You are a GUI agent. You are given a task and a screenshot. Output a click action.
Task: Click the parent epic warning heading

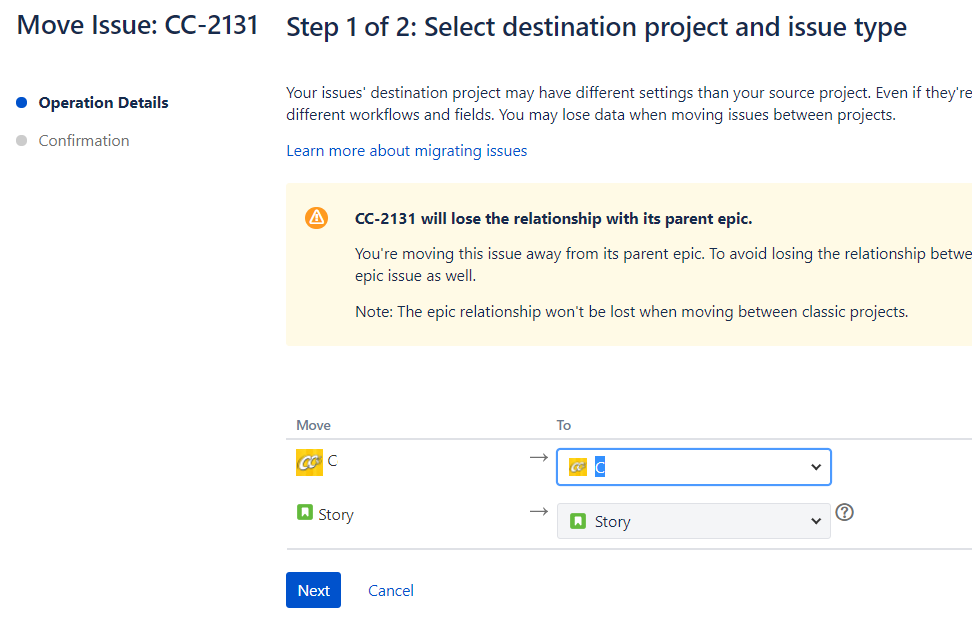click(553, 218)
